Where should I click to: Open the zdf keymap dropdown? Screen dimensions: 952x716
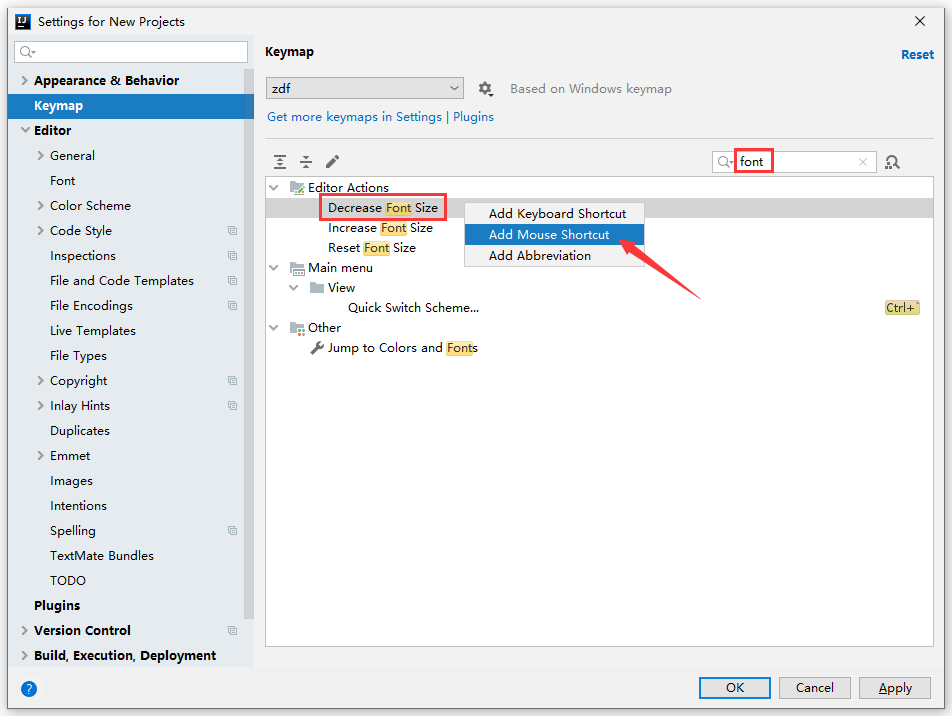click(x=365, y=89)
